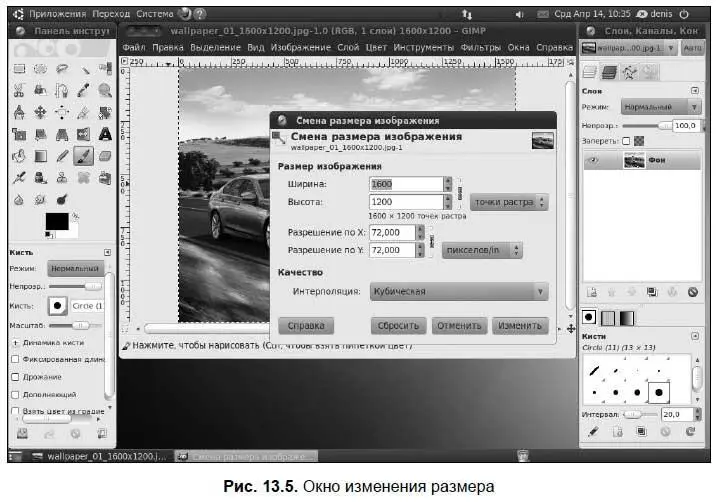Open the 'пикселов/in' resolution units dropdown
The image size is (716, 502).
pyautogui.click(x=482, y=250)
